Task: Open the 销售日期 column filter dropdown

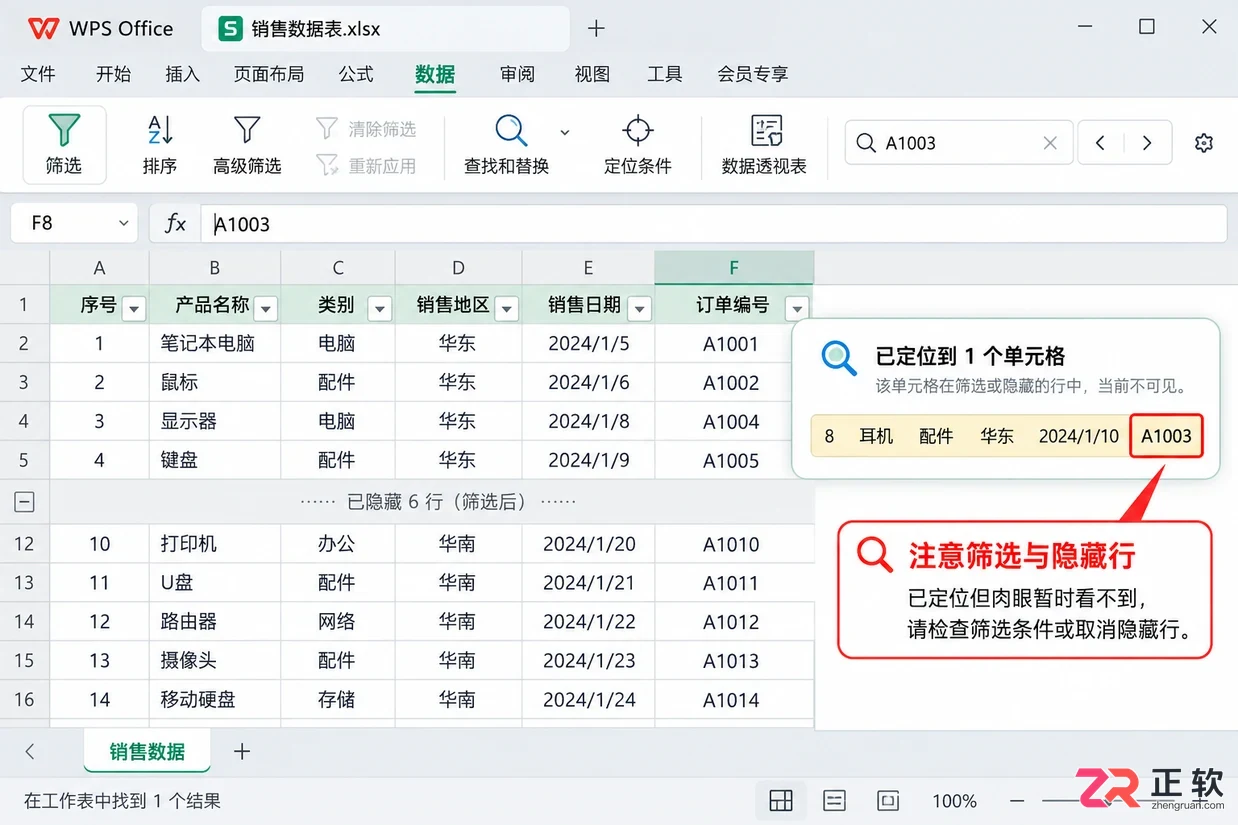Action: click(x=639, y=308)
